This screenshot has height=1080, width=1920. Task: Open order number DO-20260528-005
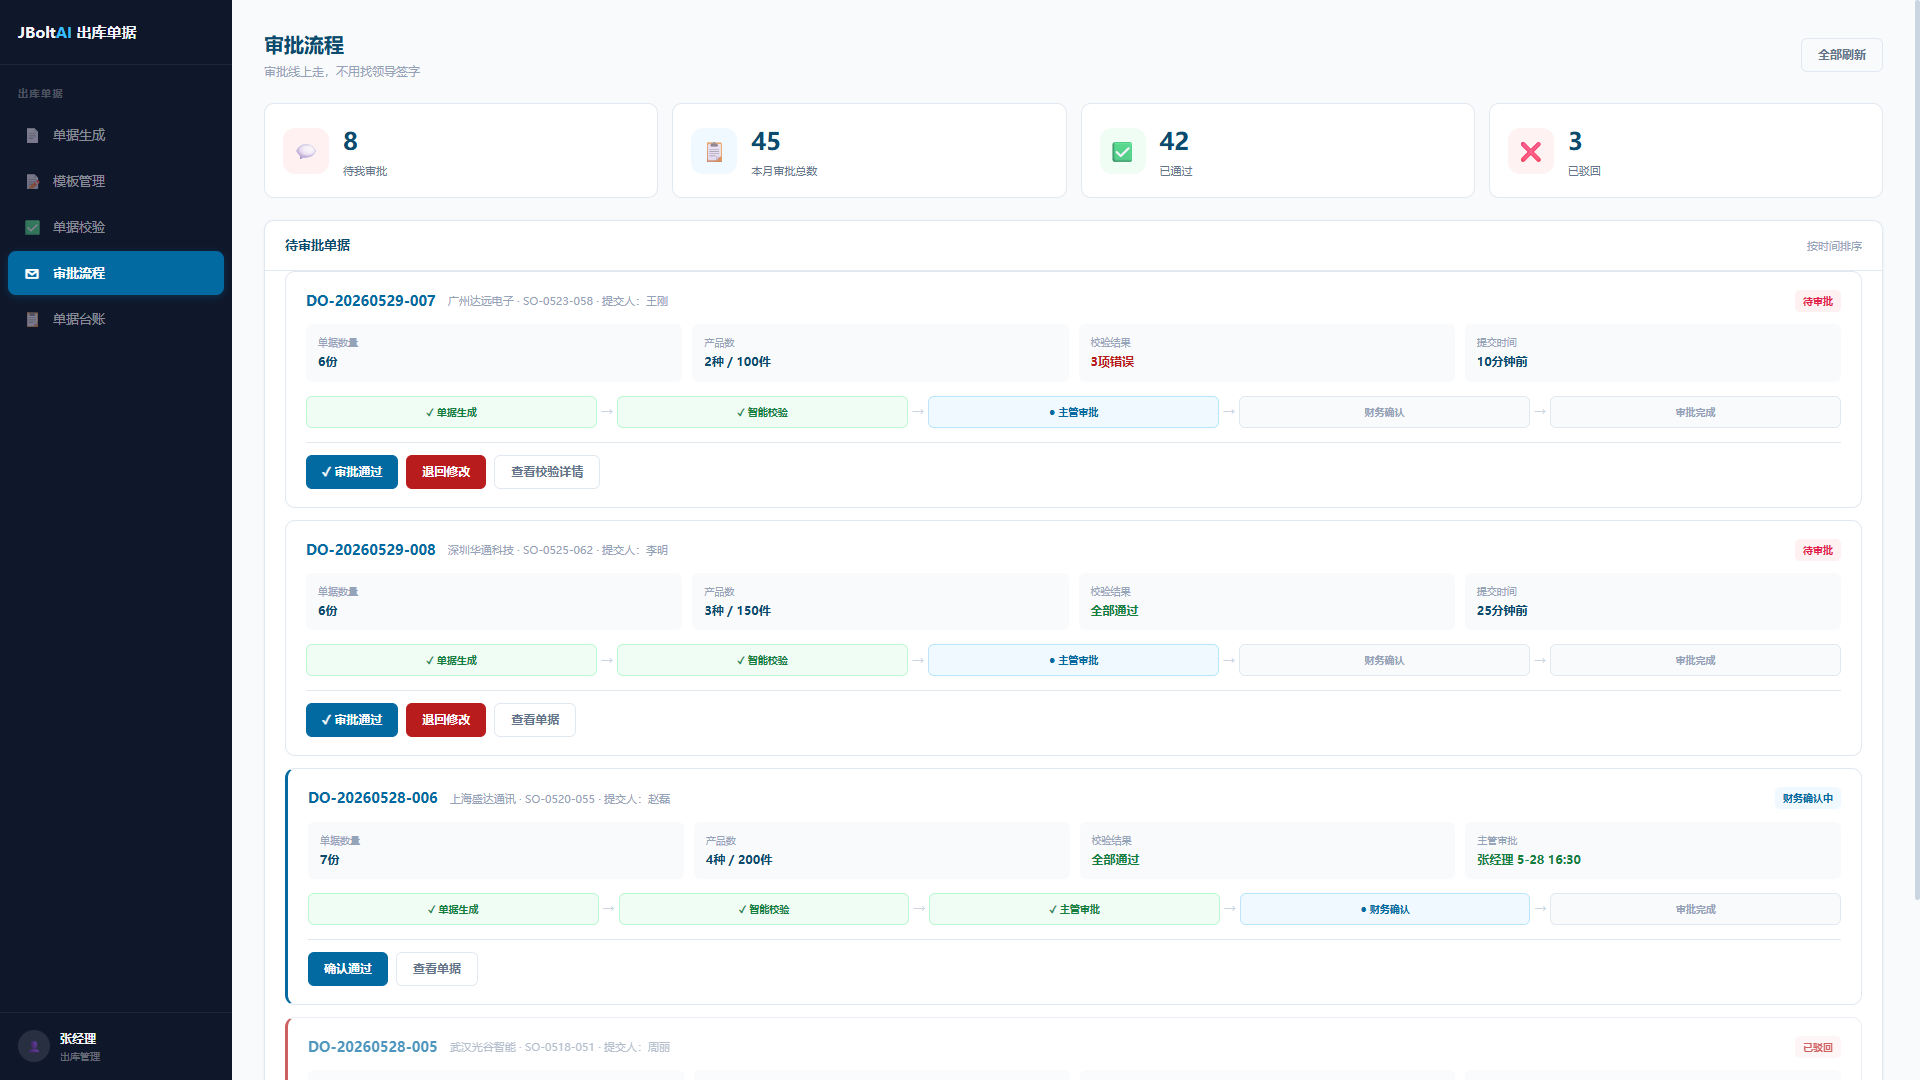coord(373,1047)
